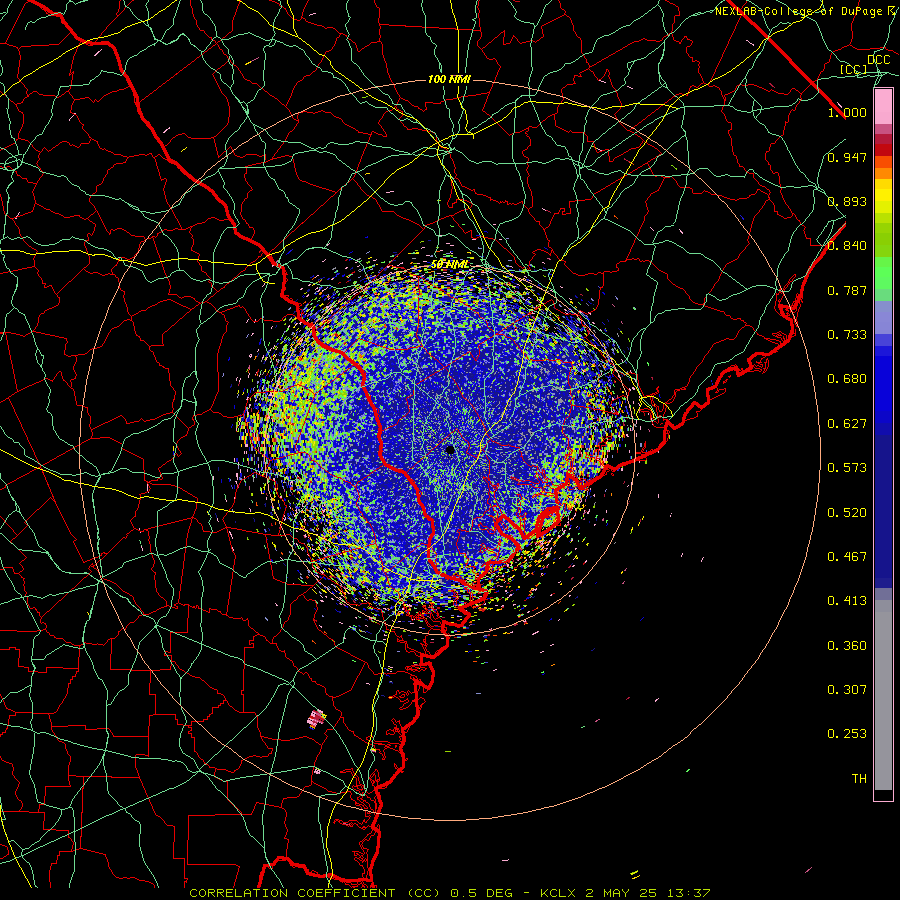The width and height of the screenshot is (900, 900).
Task: Click the 0.520 scale label
Action: click(847, 513)
